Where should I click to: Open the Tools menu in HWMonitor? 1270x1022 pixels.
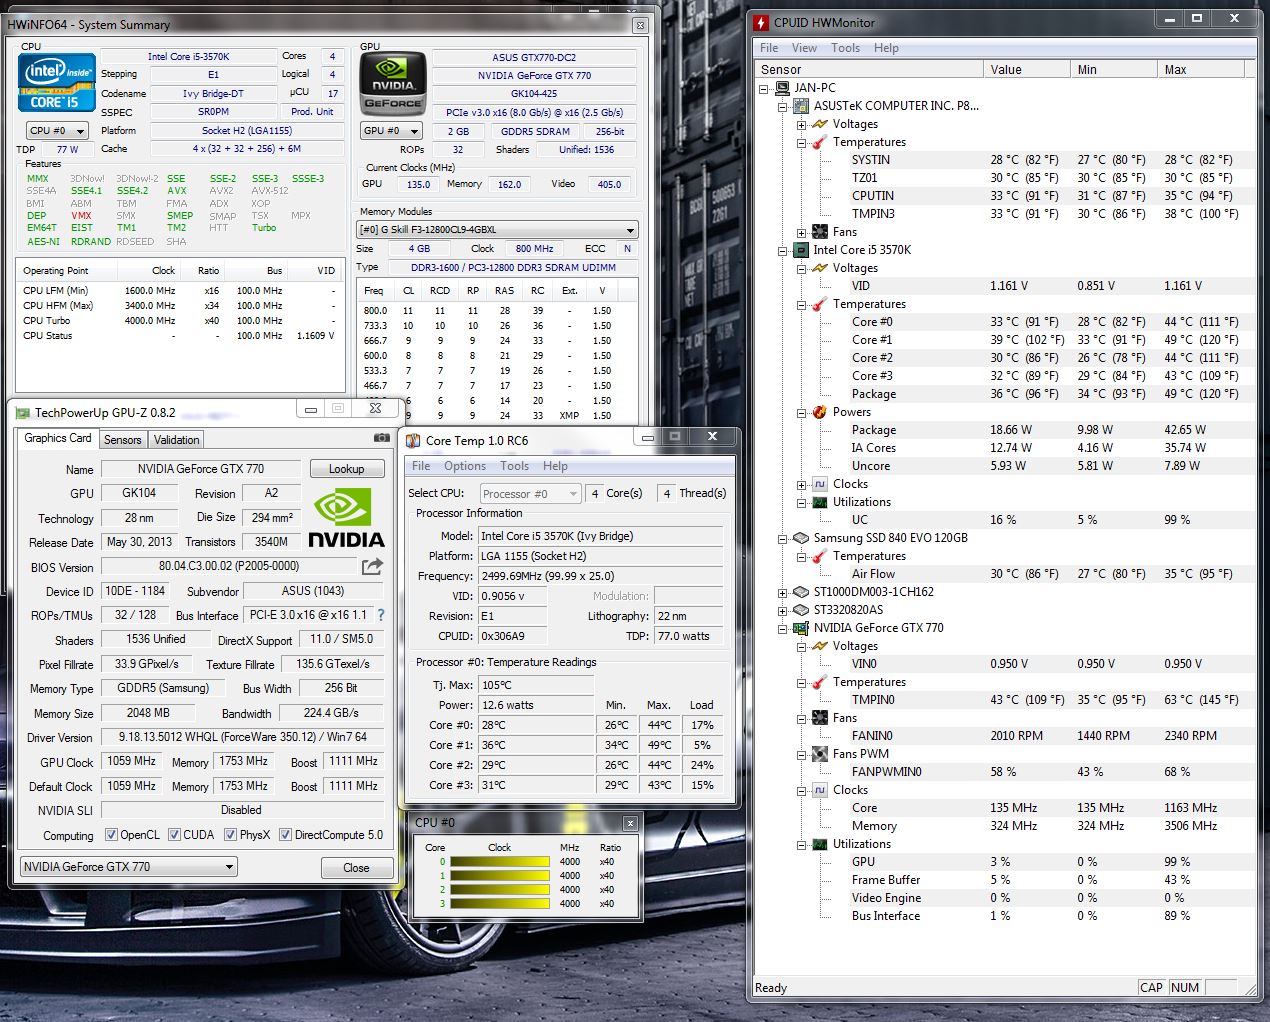click(x=845, y=48)
